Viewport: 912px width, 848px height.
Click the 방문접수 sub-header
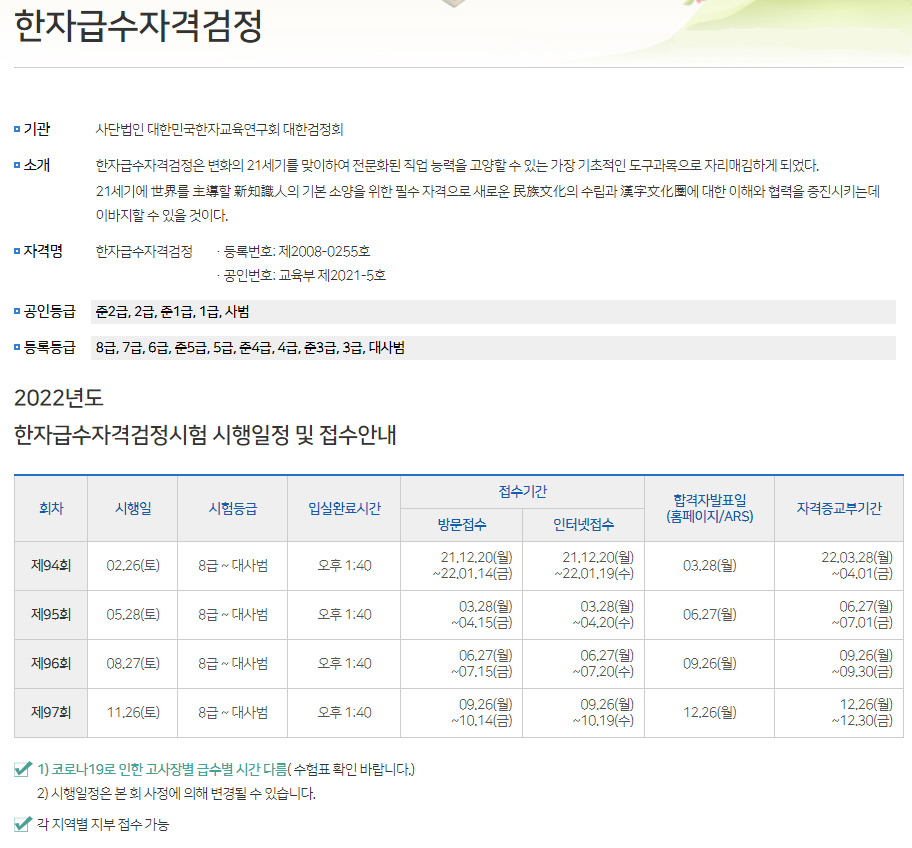coord(462,525)
